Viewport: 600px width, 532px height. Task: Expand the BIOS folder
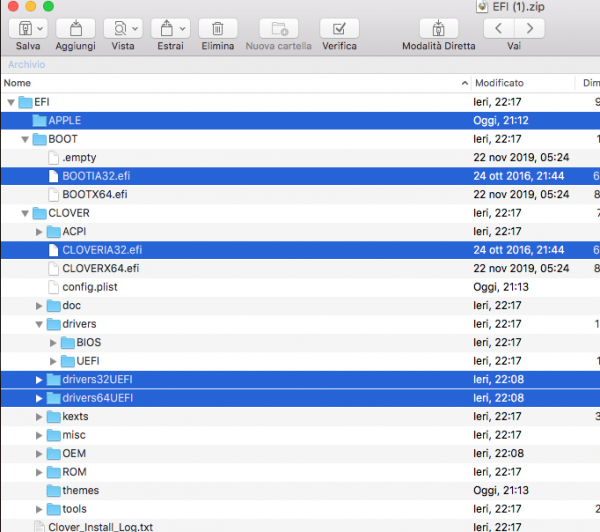tap(53, 343)
